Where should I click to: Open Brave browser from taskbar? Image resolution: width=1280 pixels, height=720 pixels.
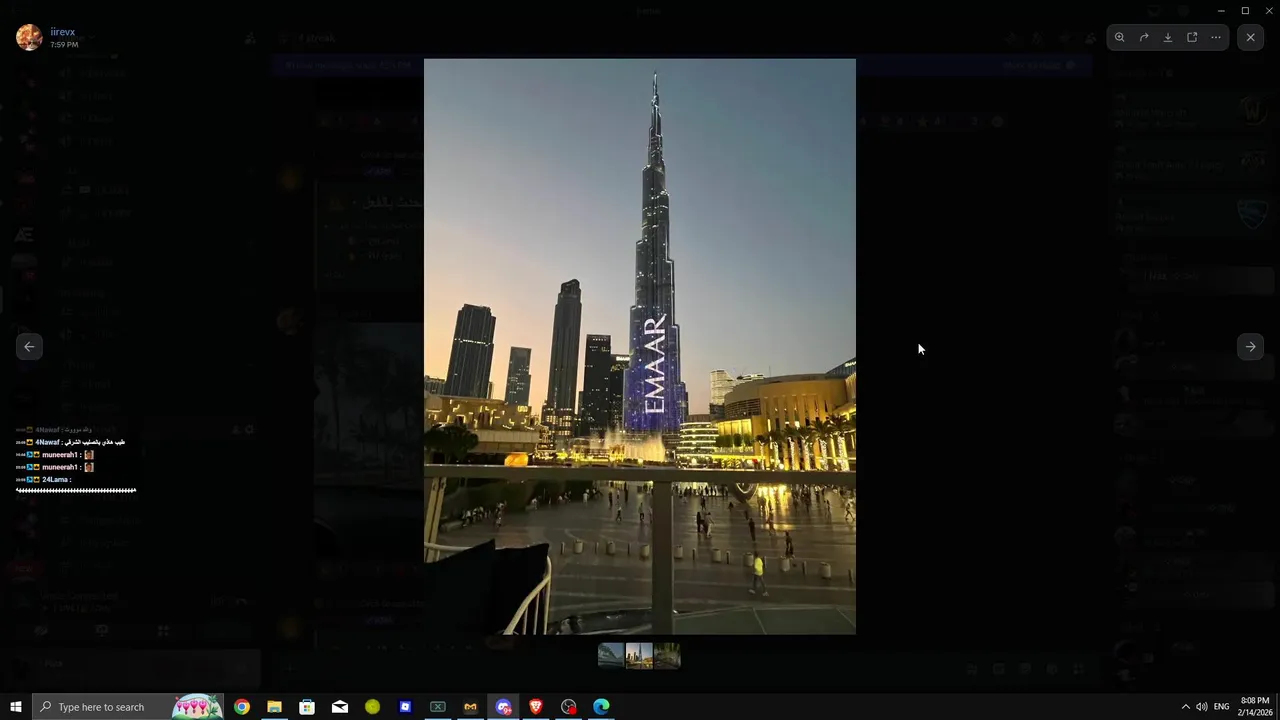pos(536,707)
